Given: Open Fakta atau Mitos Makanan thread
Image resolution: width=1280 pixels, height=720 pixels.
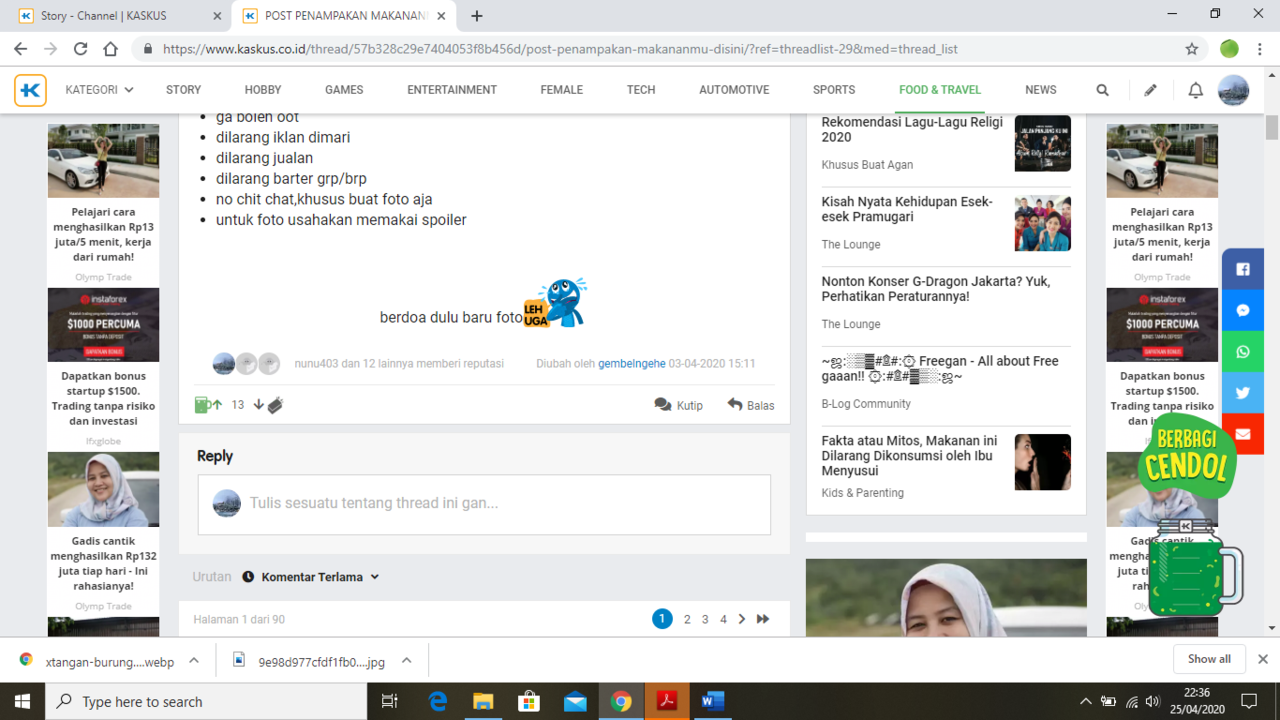Looking at the screenshot, I should click(x=910, y=456).
